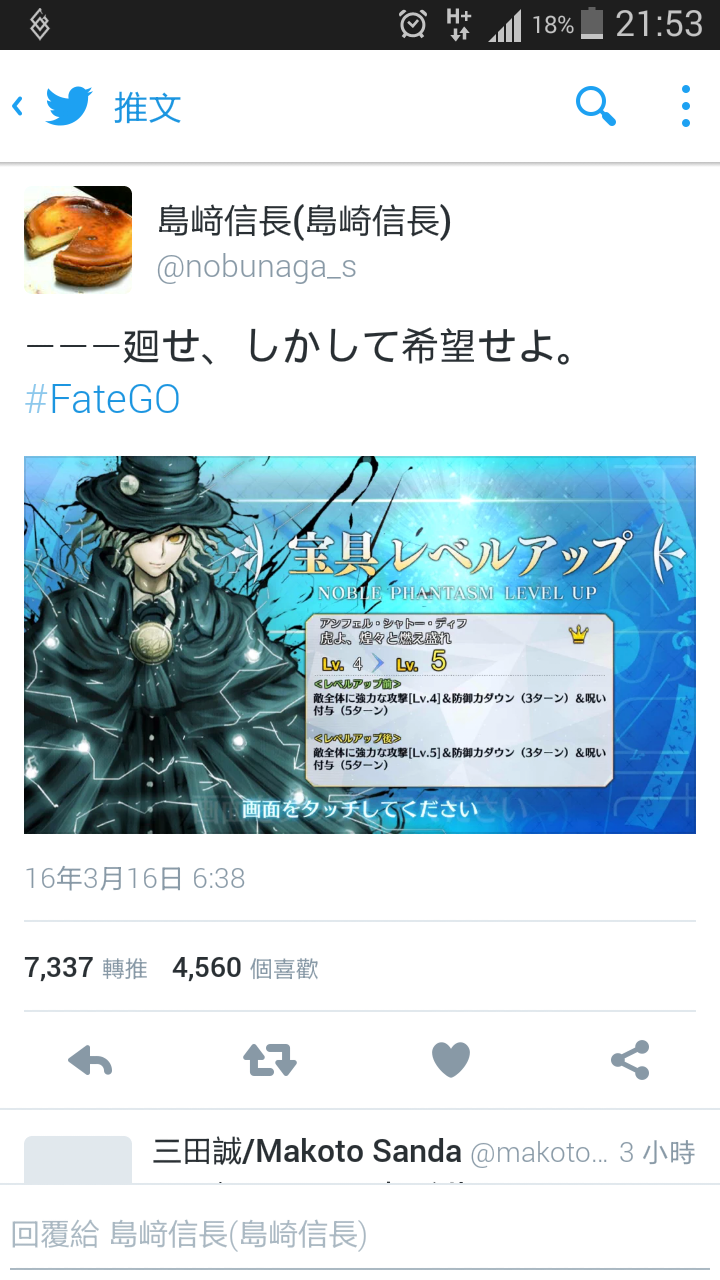The image size is (720, 1280).
Task: Tap the reply arrow icon
Action: pyautogui.click(x=90, y=1060)
